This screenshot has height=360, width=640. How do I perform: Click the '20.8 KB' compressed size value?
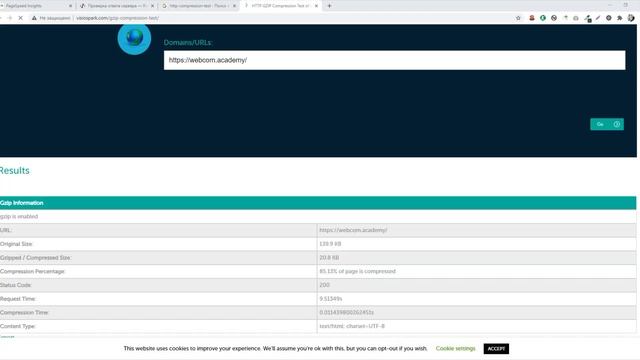click(329, 258)
